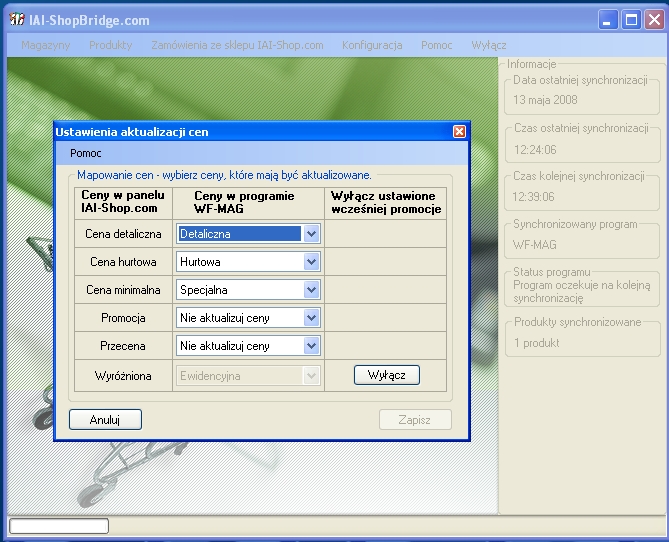Click the Program oczekuje na kolejną synchronizację status
This screenshot has height=542, width=669.
tap(582, 291)
